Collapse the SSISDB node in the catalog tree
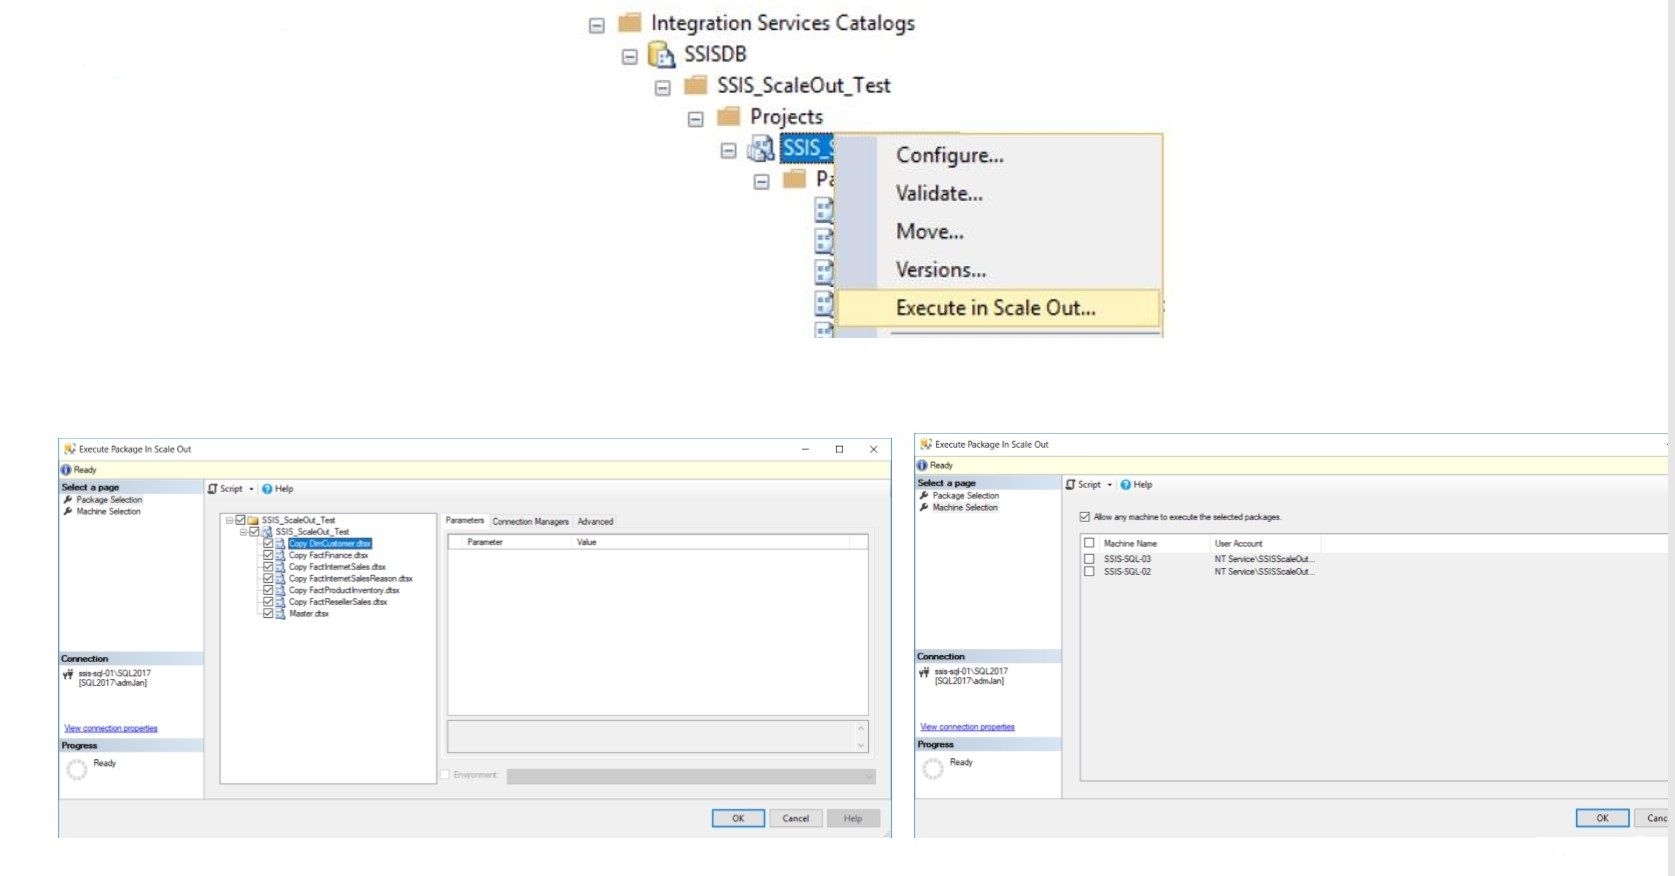Image resolution: width=1675 pixels, height=876 pixels. 629,56
